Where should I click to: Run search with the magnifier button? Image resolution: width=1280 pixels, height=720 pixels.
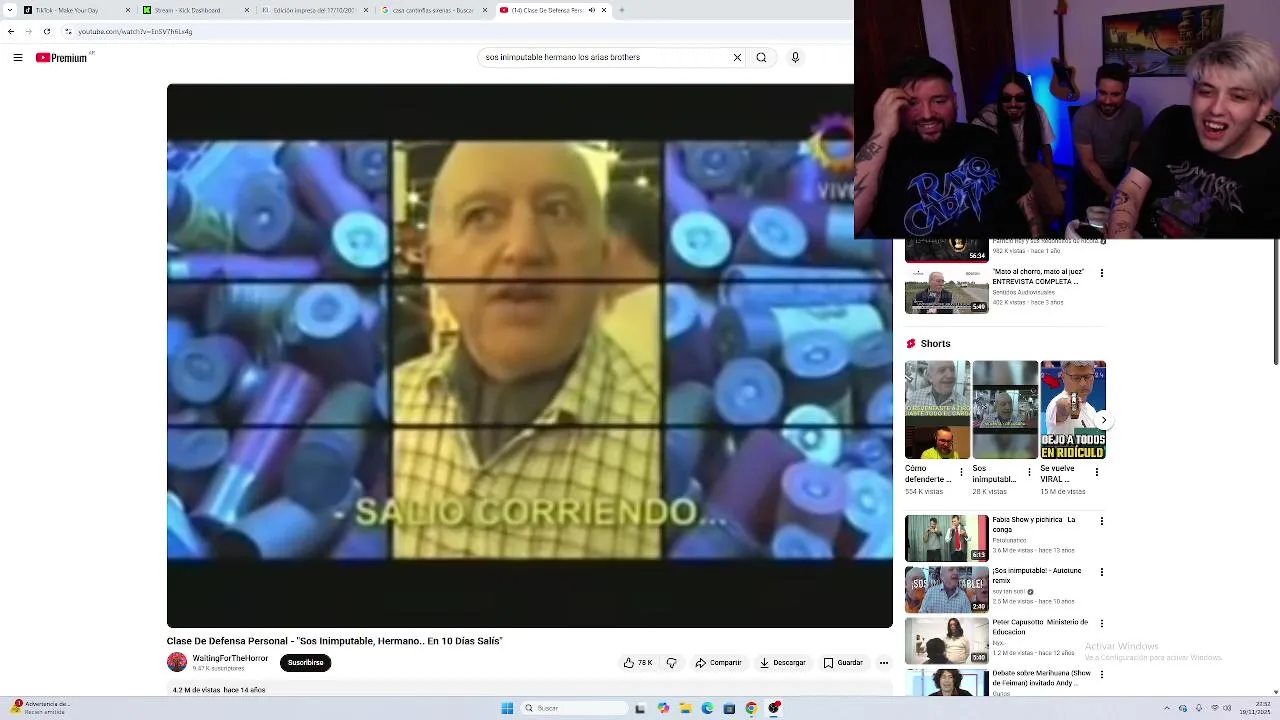(x=761, y=57)
